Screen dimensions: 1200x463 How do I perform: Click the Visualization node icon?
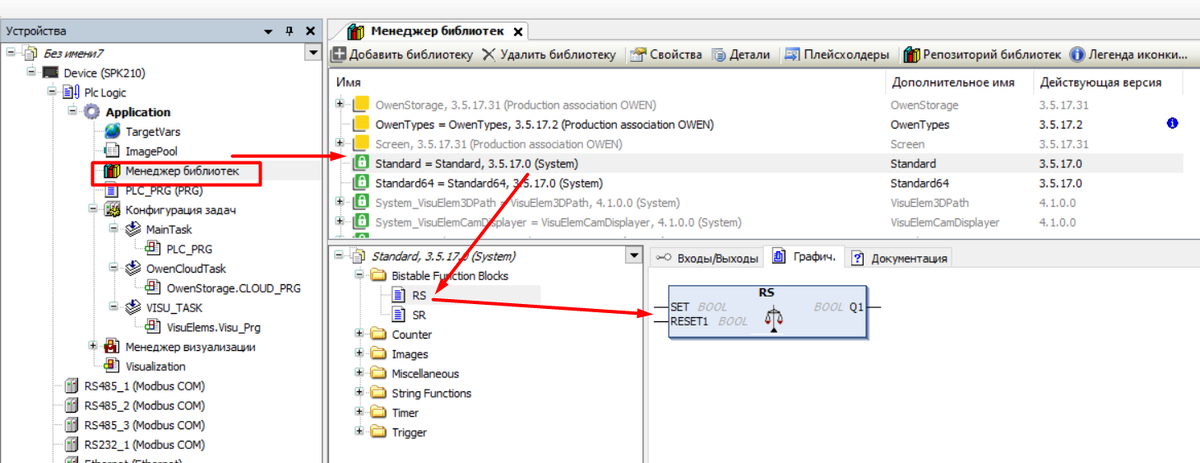[x=112, y=366]
